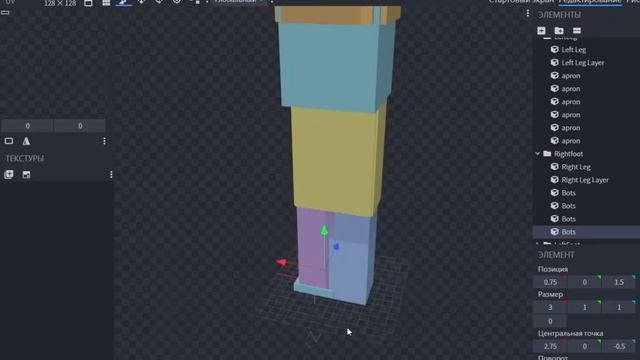This screenshot has height=360, width=640.
Task: Click pivot point Z field showing -0.5
Action: (618, 346)
